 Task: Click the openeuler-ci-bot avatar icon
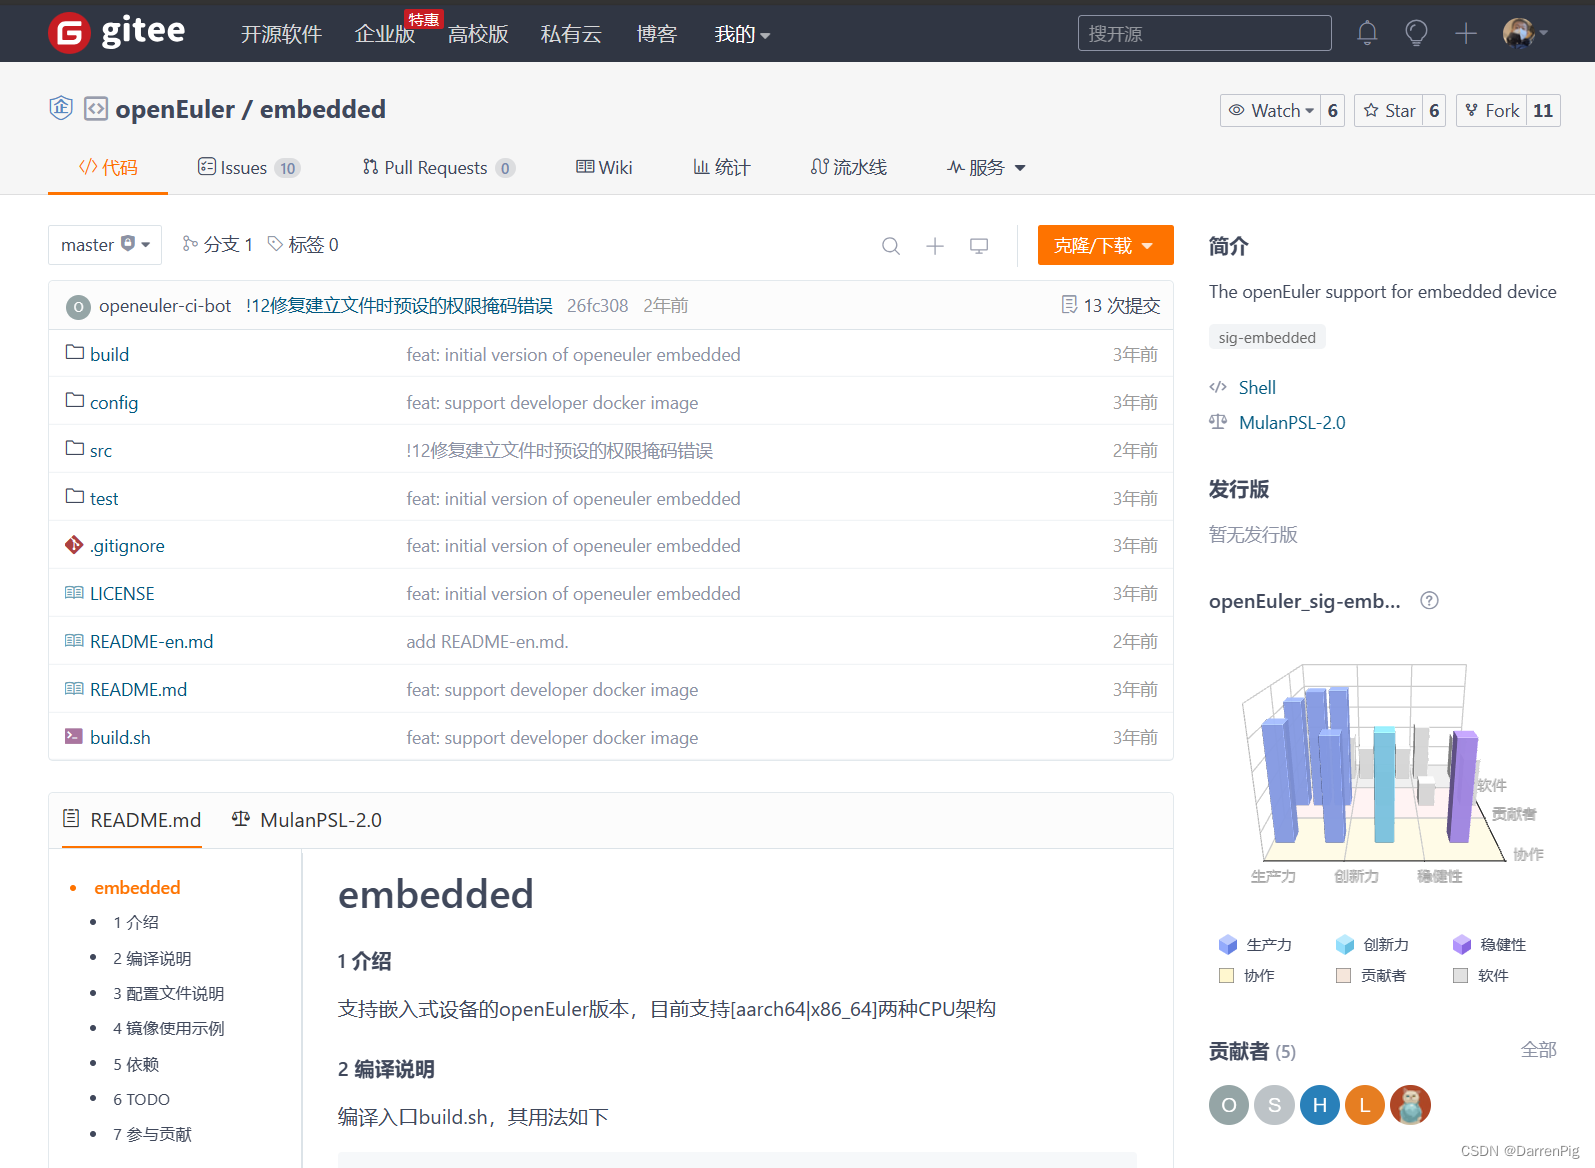(x=78, y=307)
